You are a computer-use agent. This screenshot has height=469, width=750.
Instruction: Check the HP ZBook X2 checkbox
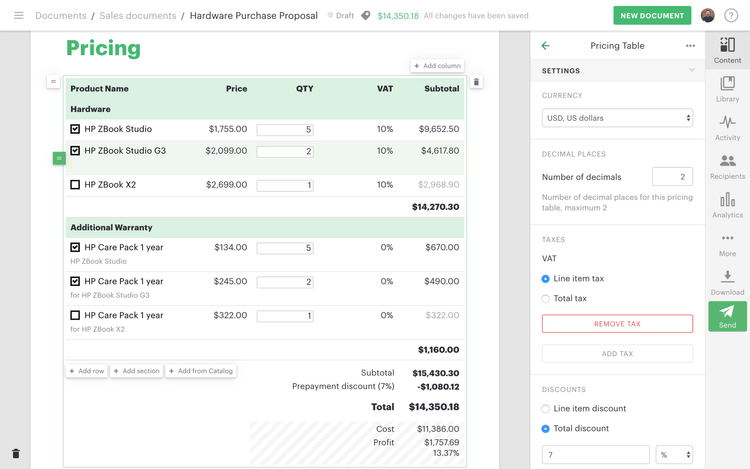tap(75, 185)
